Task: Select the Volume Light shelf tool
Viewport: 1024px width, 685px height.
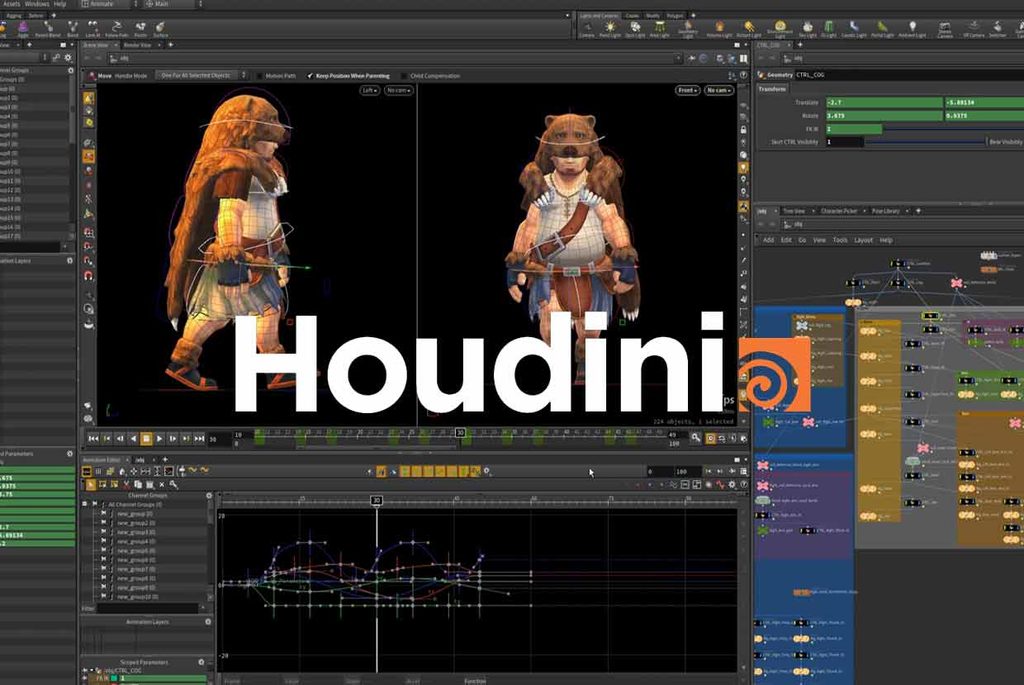Action: (x=719, y=29)
